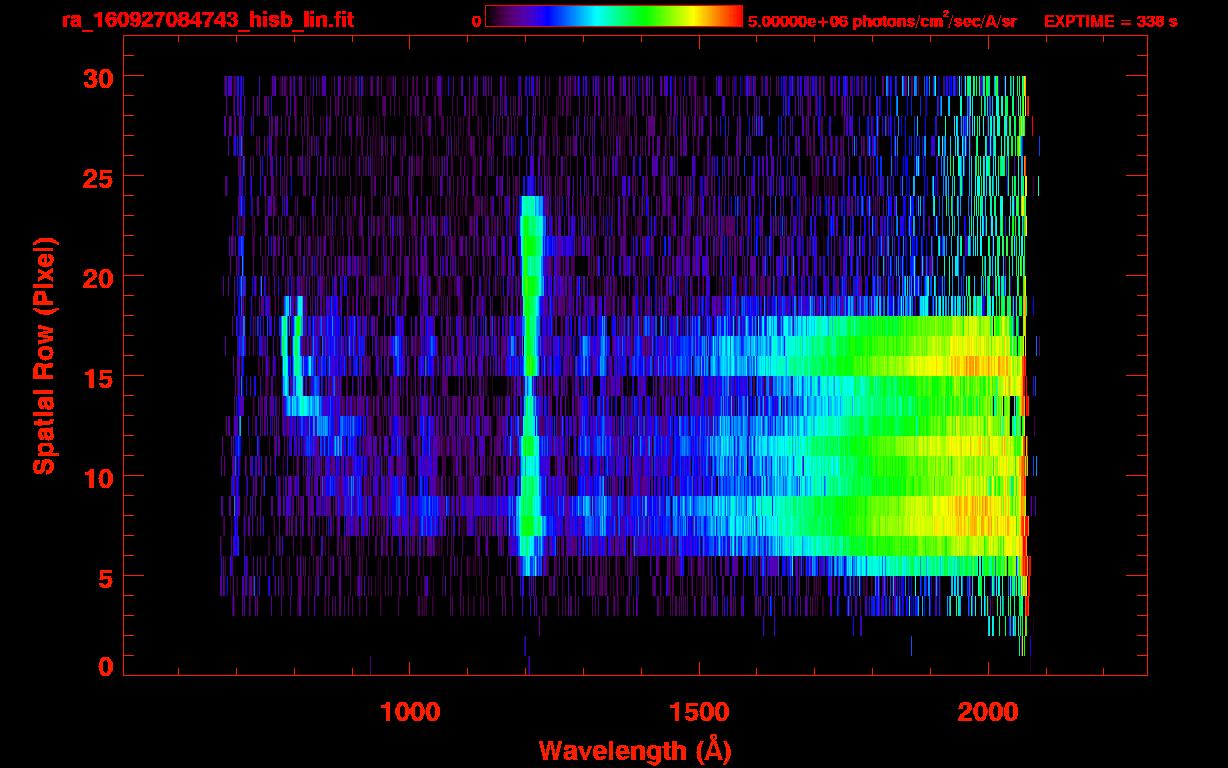This screenshot has width=1228, height=768.
Task: Click the colorbar minimum value 0
Action: click(476, 21)
